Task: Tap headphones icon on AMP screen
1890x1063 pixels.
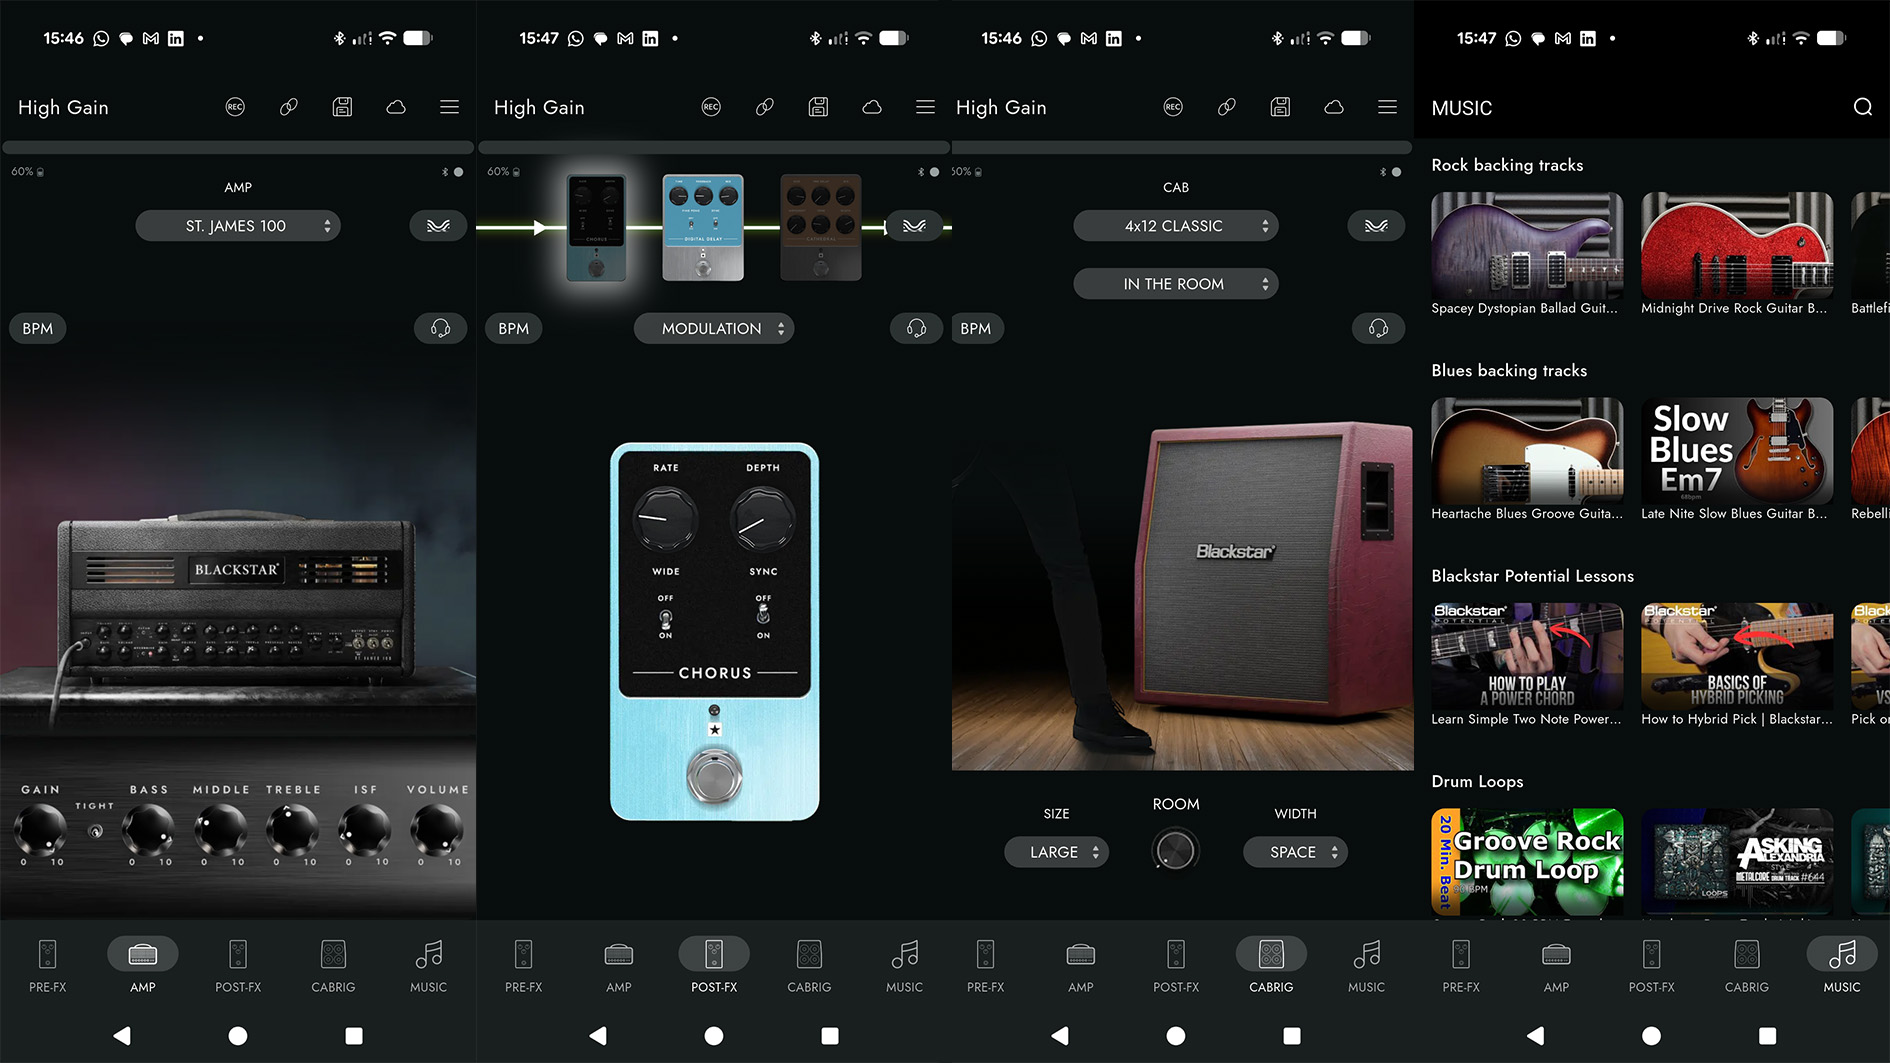Action: [440, 328]
